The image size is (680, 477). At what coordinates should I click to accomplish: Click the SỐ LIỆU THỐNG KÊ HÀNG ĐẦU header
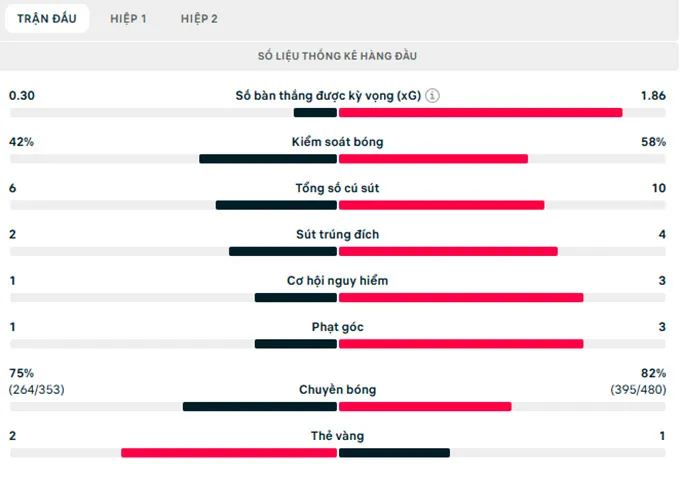coord(339,56)
